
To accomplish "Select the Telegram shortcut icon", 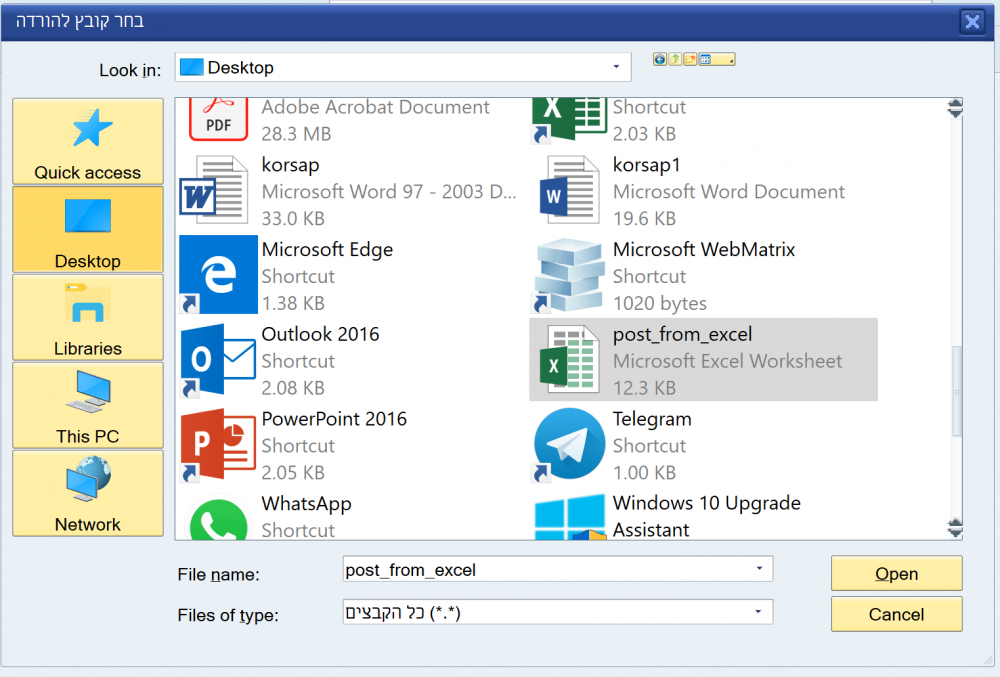I will click(x=569, y=444).
